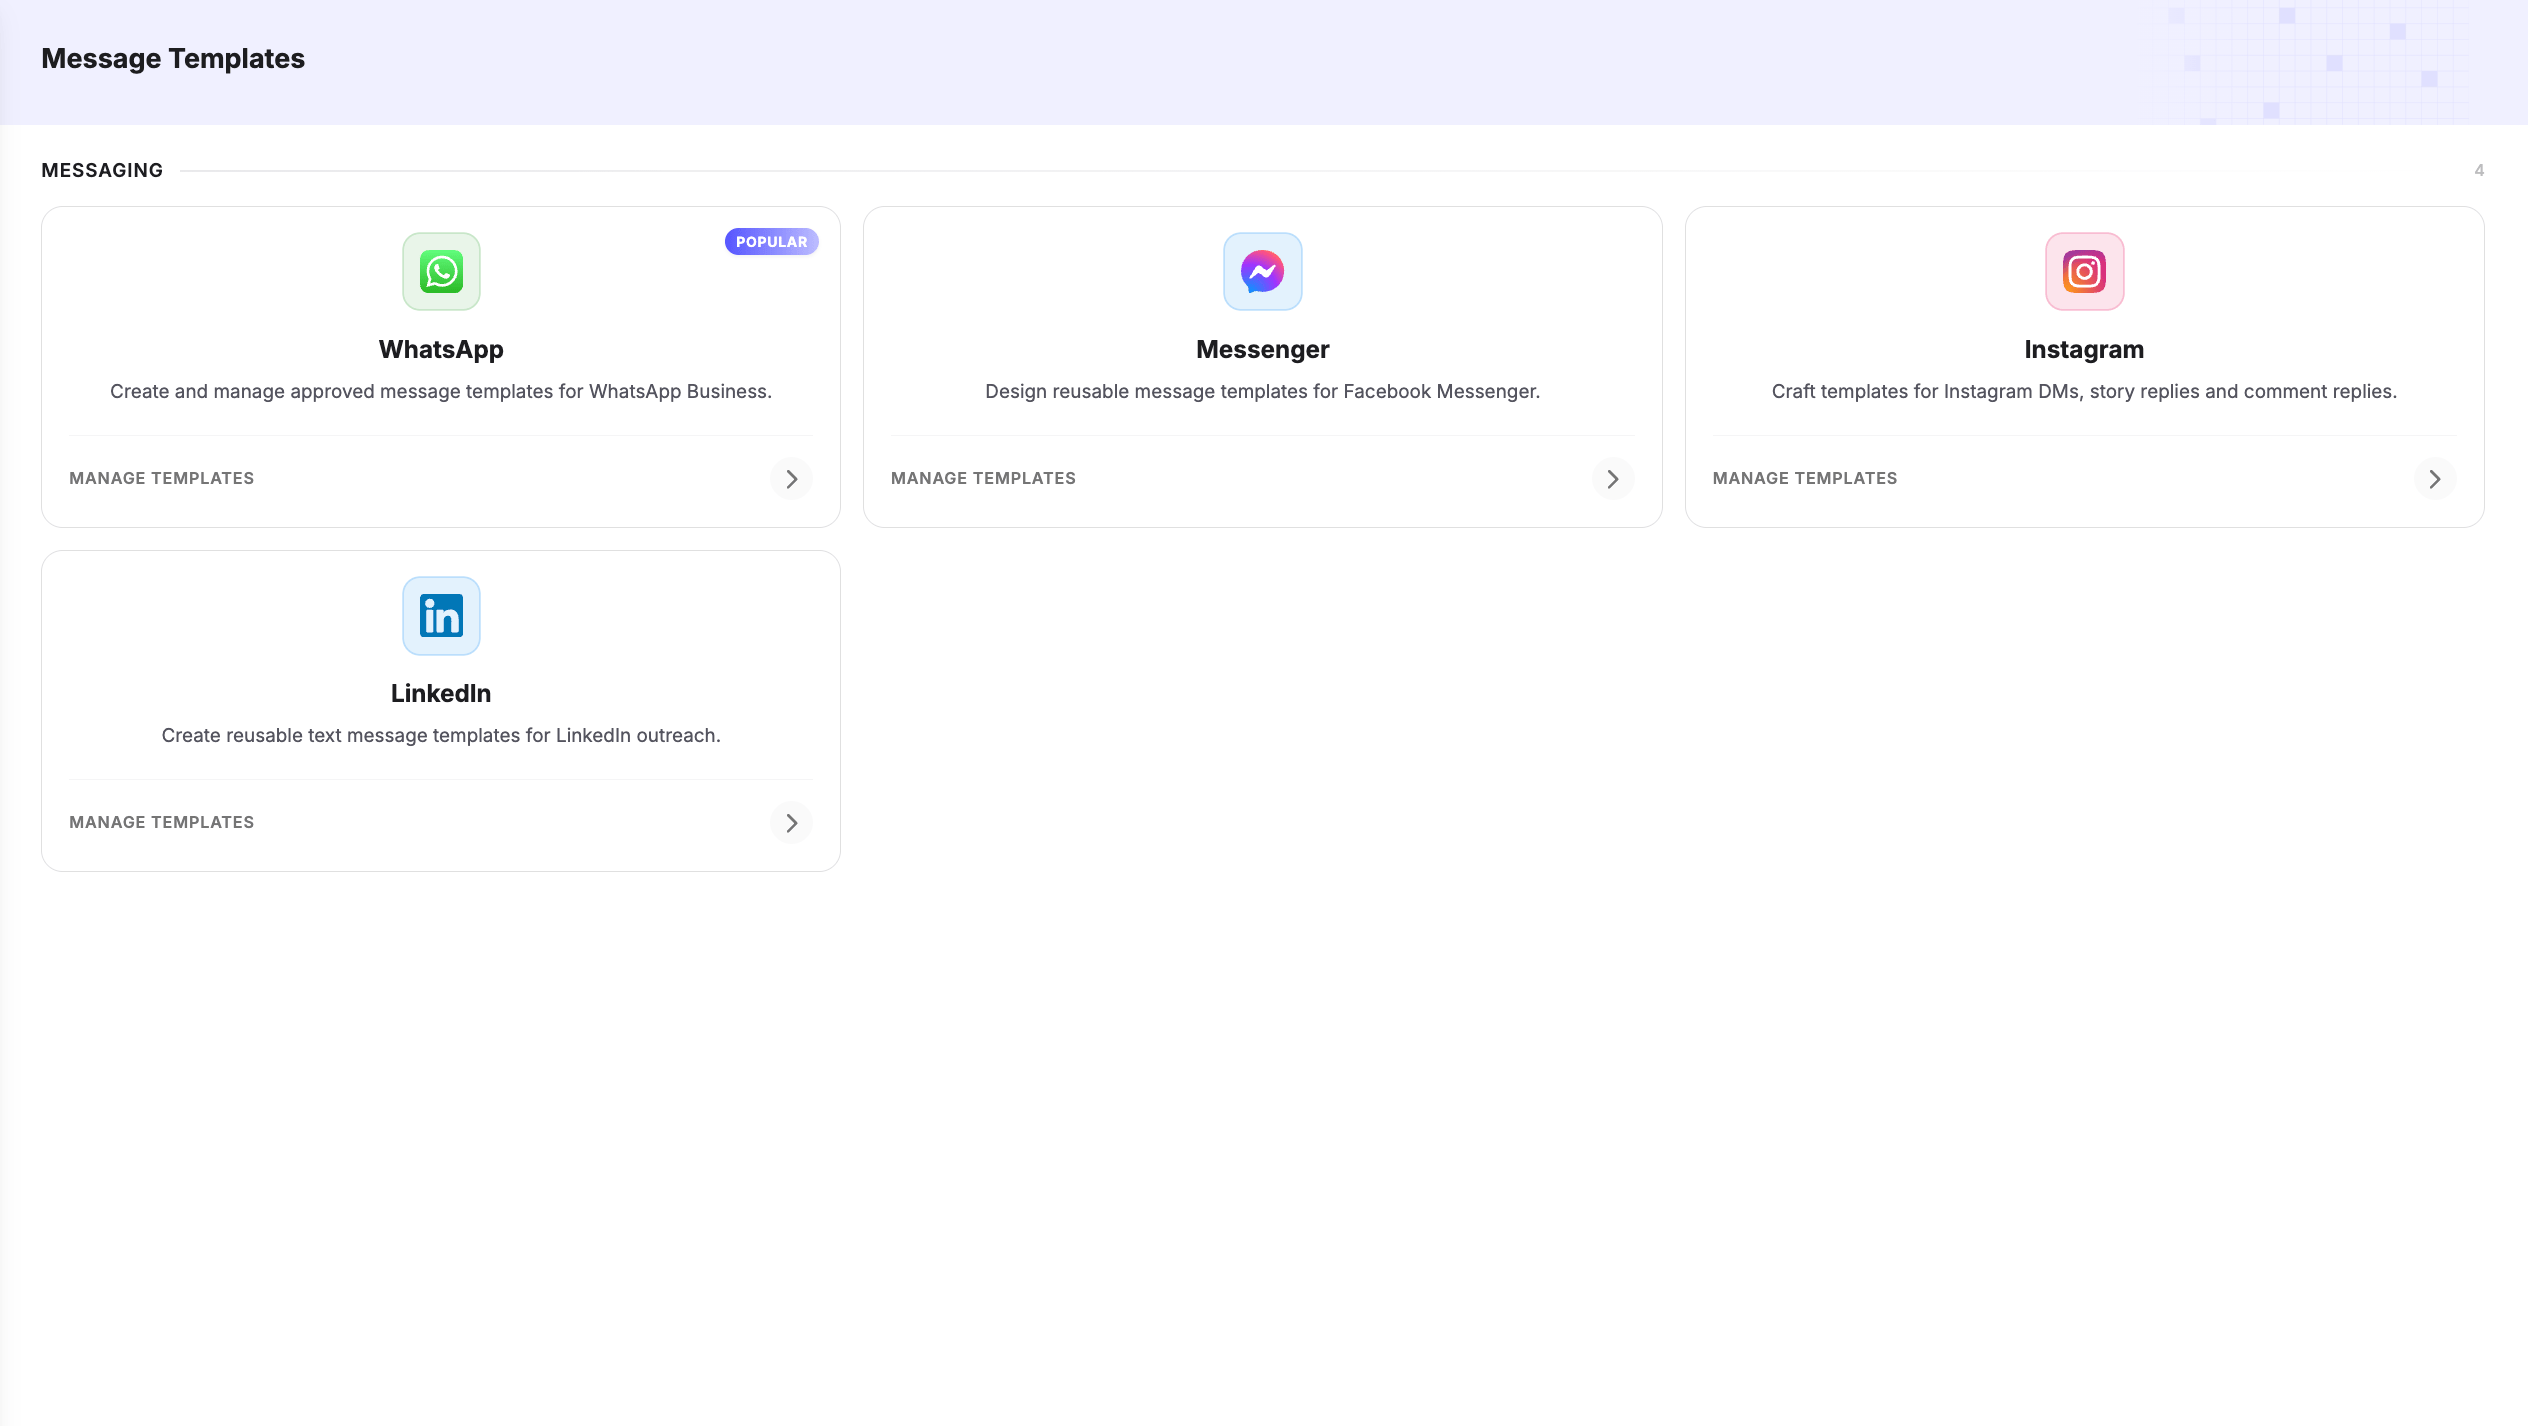Click the Facebook Messenger description text

pos(1263,392)
